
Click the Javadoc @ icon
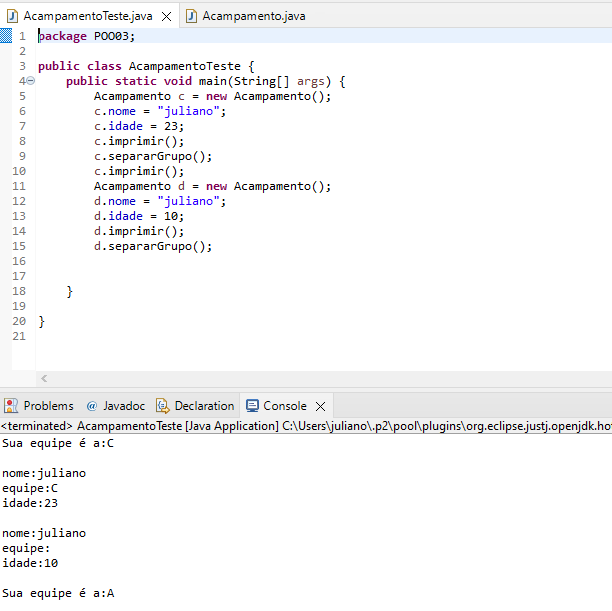(92, 406)
